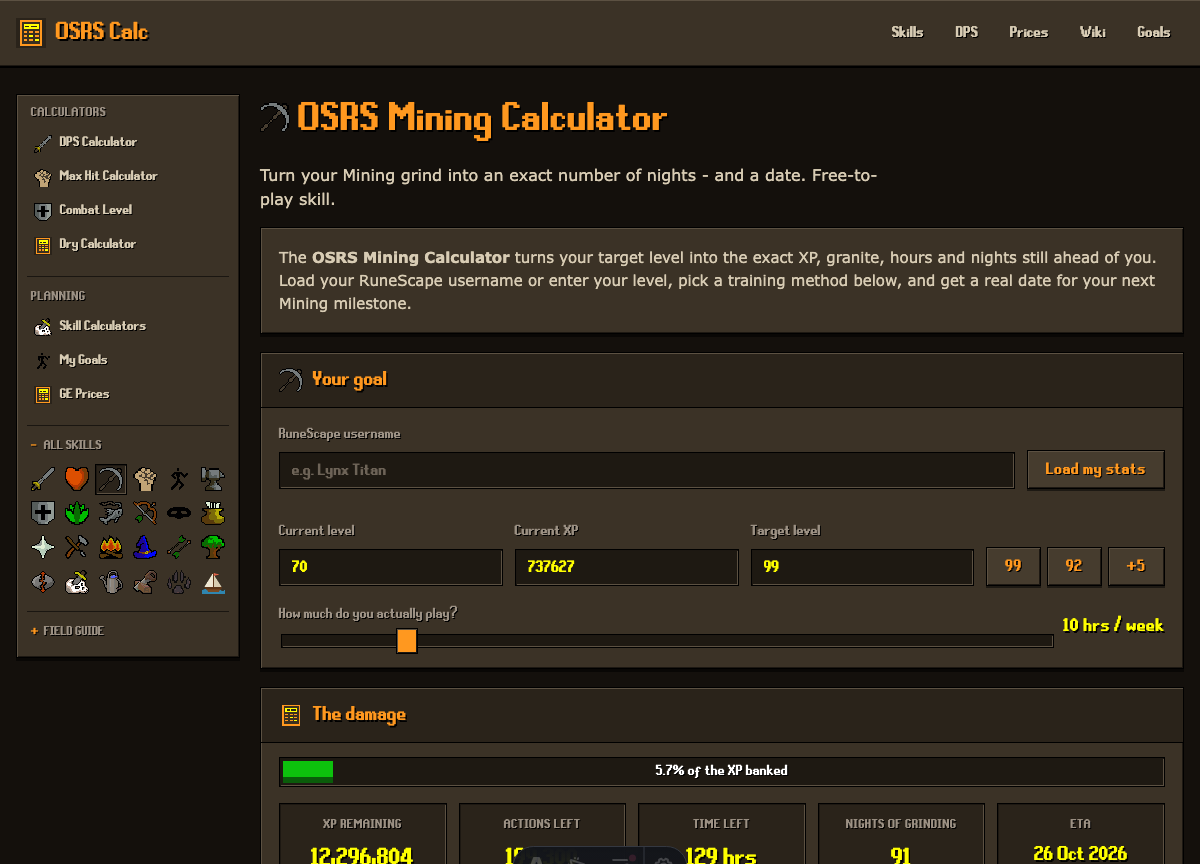Click the Load my stats button
Screen dimensions: 1200x864
pos(1095,469)
